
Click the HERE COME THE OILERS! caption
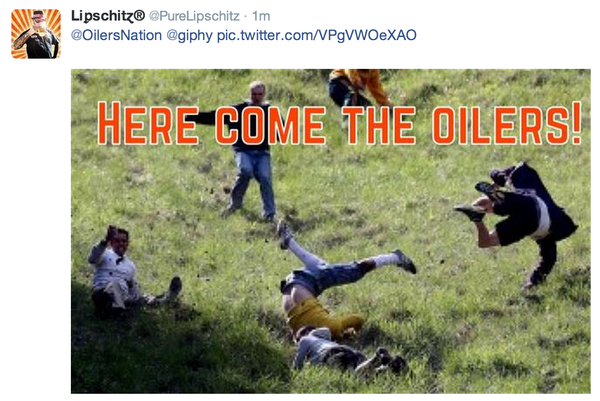(x=340, y=124)
